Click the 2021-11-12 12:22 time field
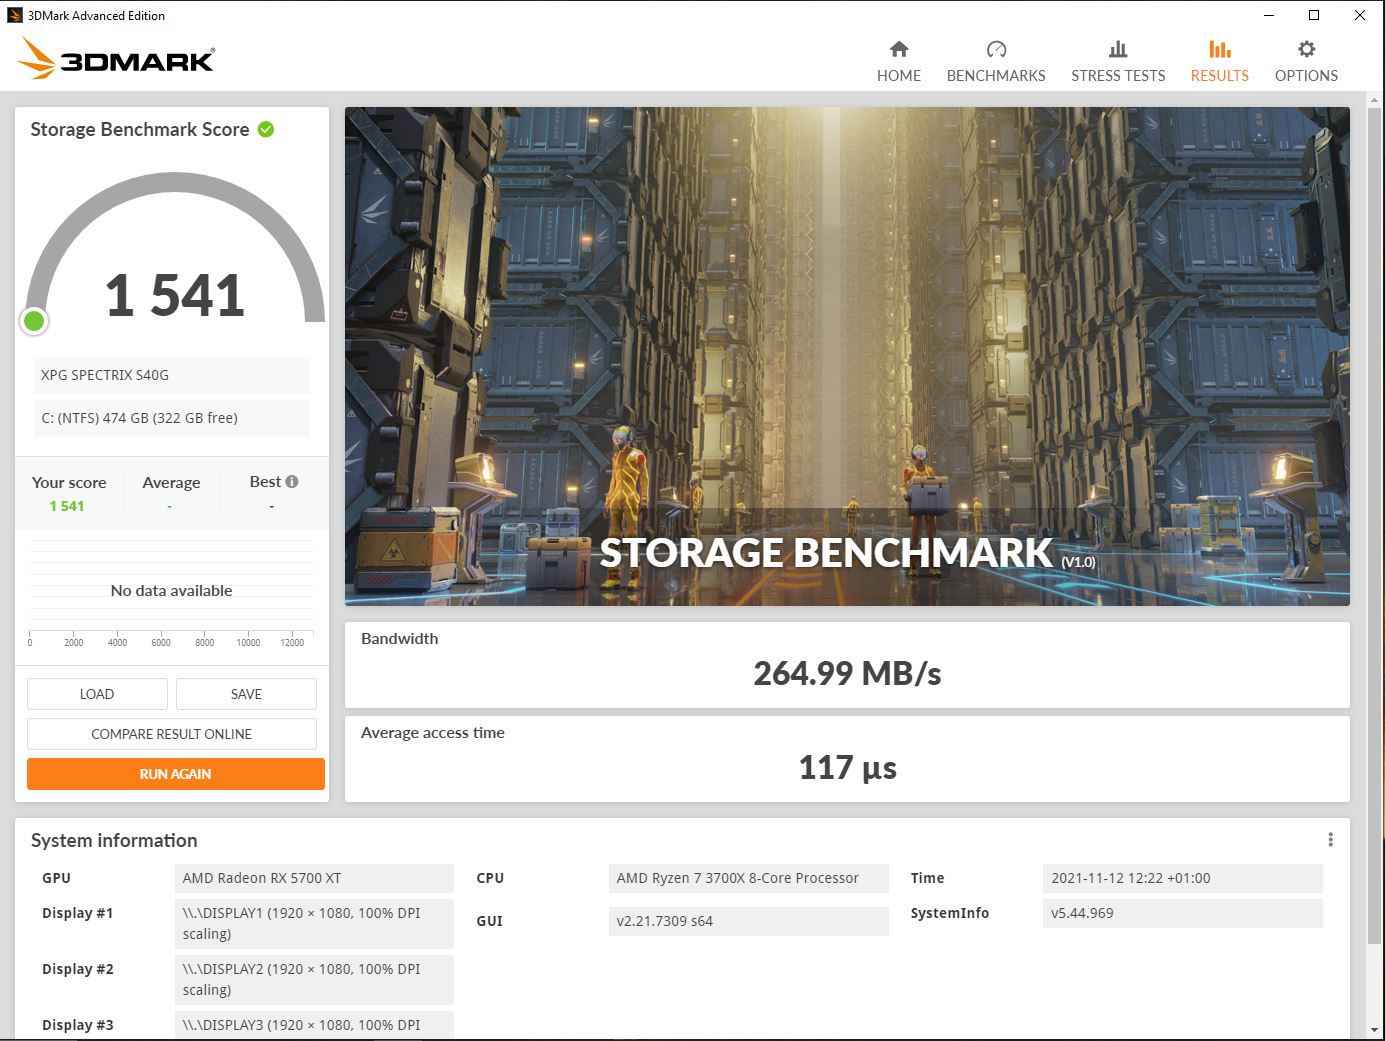Screen dimensions: 1385x1041 tap(1182, 878)
